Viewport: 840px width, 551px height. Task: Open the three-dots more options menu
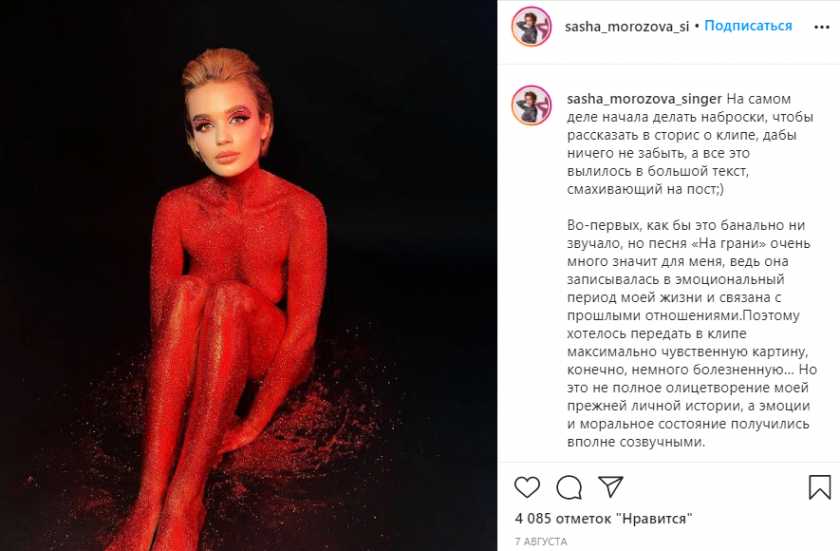tap(821, 27)
